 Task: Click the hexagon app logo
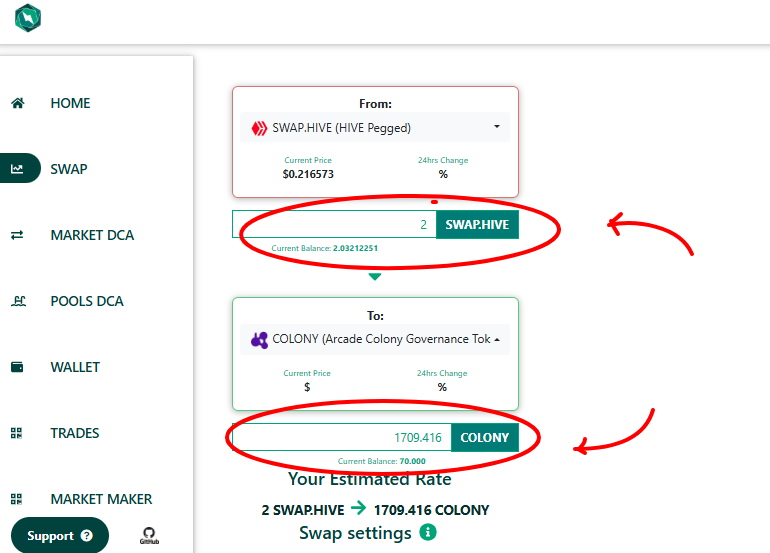point(28,18)
